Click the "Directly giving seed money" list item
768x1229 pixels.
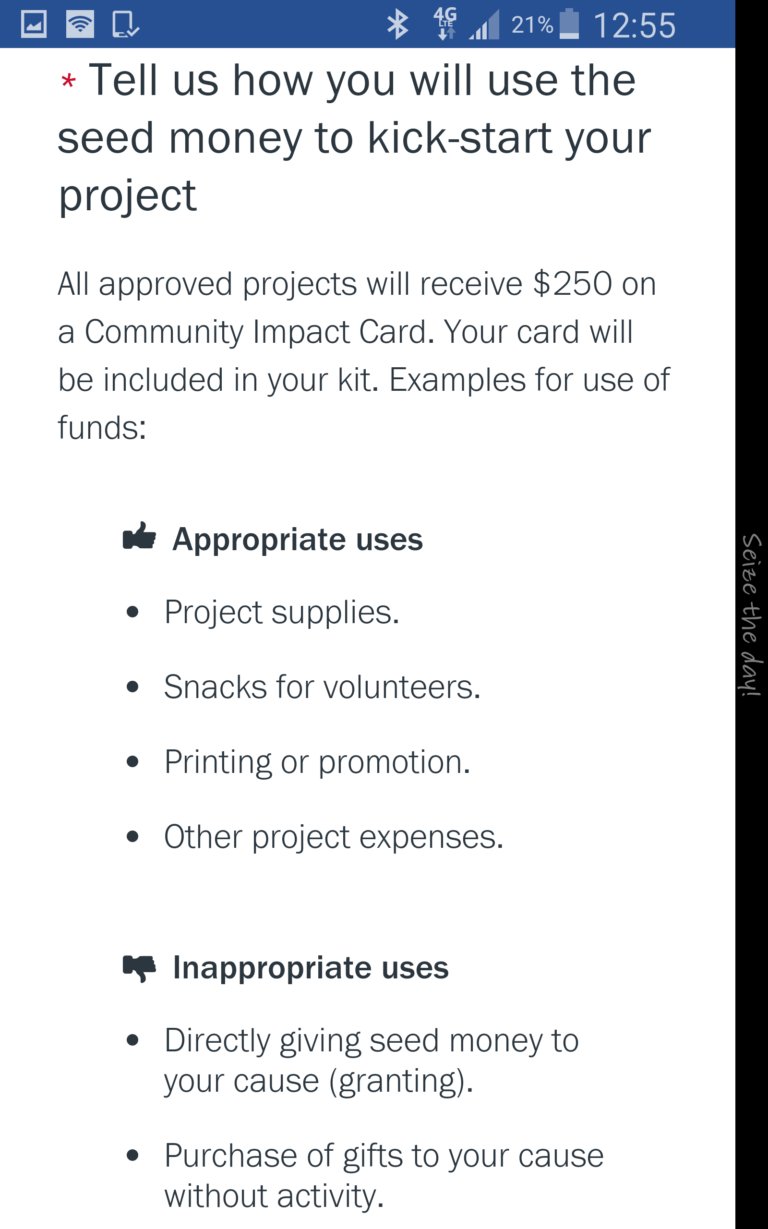[371, 1060]
